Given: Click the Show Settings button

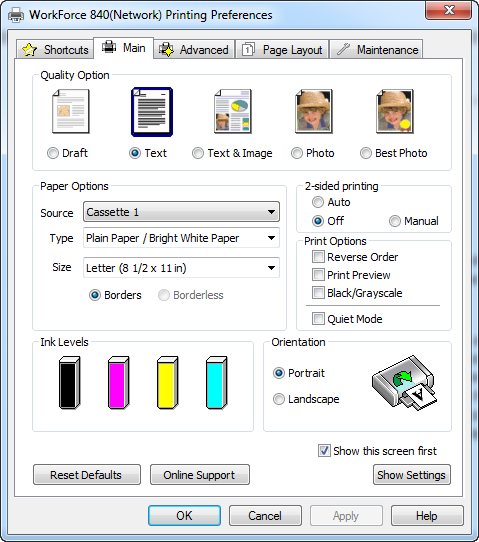Looking at the screenshot, I should [x=412, y=475].
